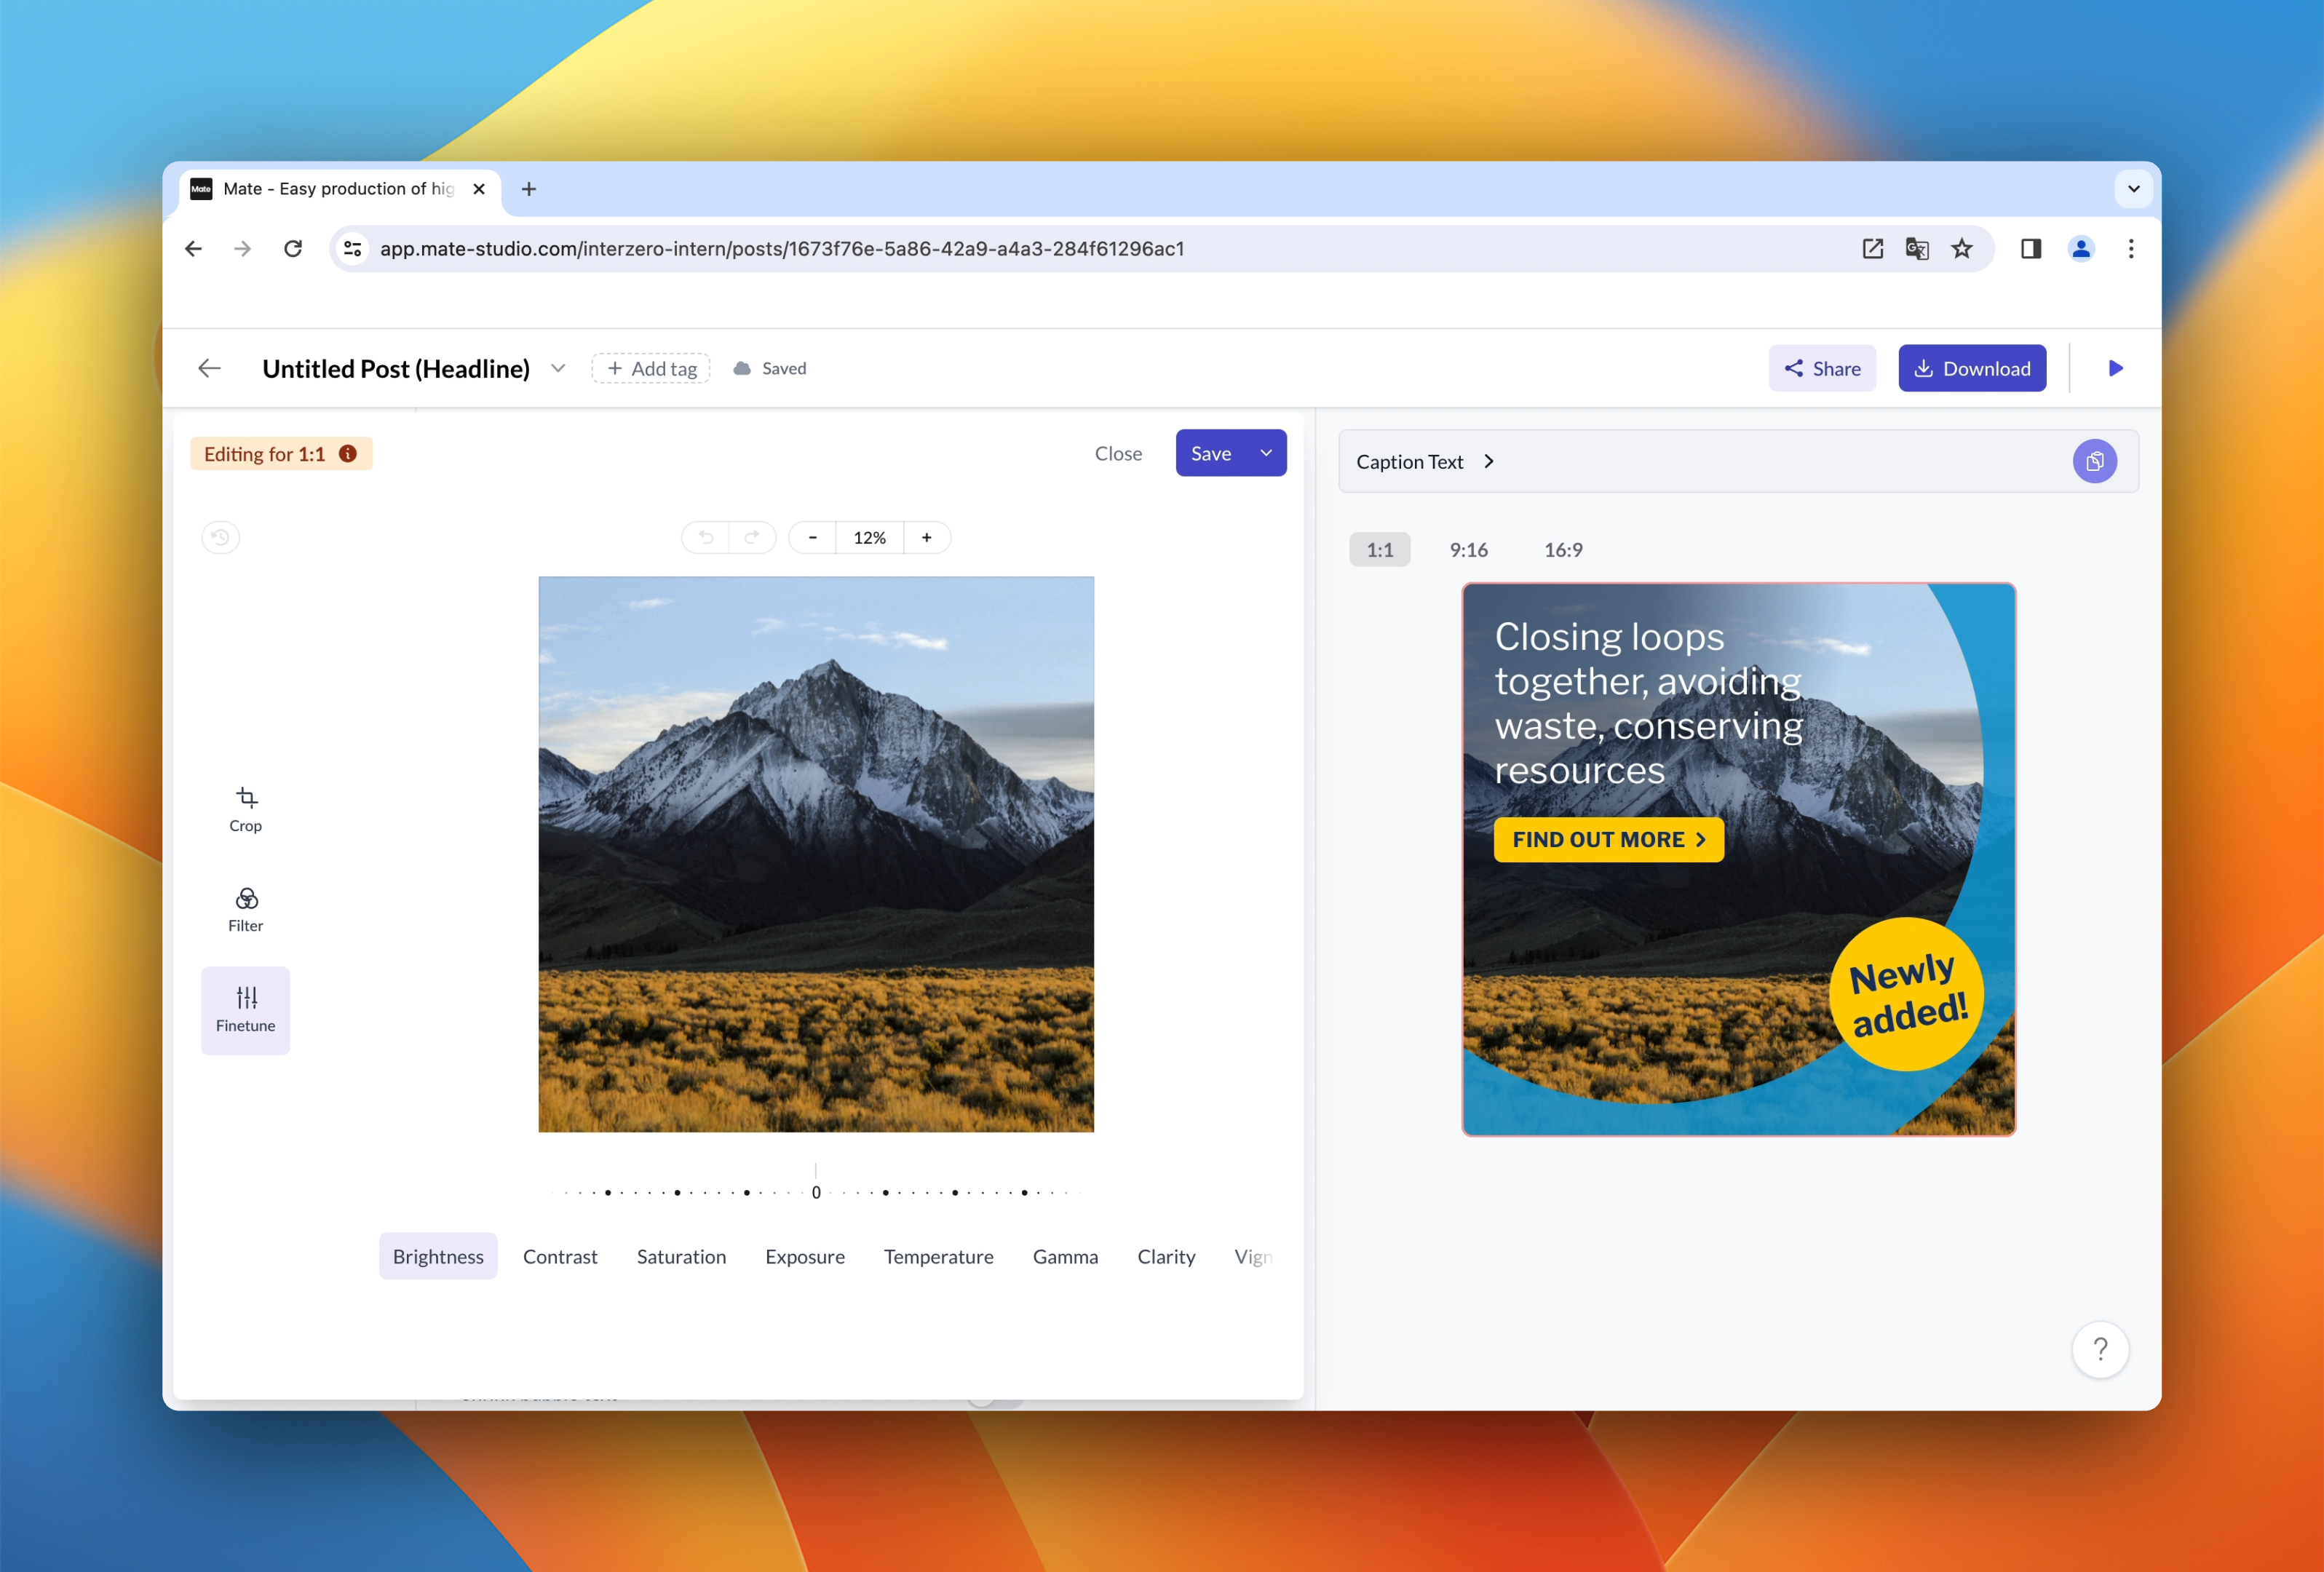Viewport: 2324px width, 1572px height.
Task: Open the Clarity adjustment tab
Action: [x=1166, y=1256]
